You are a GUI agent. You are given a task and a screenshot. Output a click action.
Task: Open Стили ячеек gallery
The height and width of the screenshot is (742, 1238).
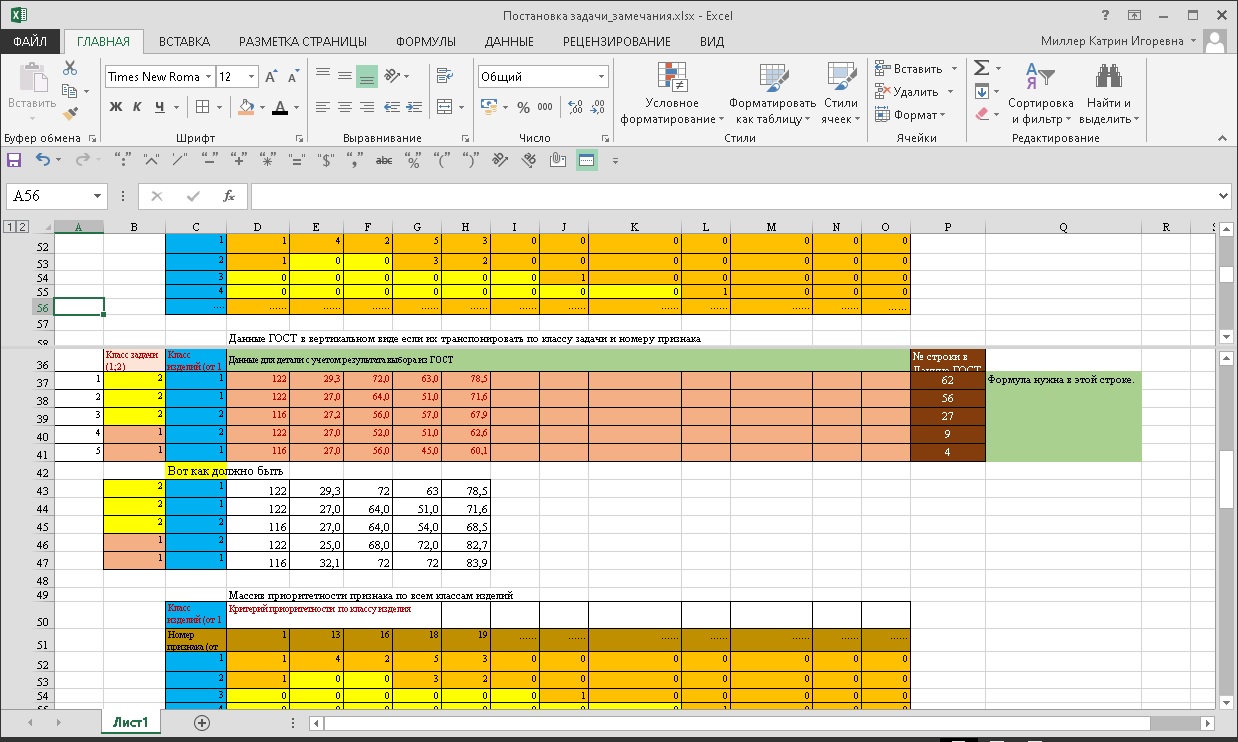pos(840,94)
